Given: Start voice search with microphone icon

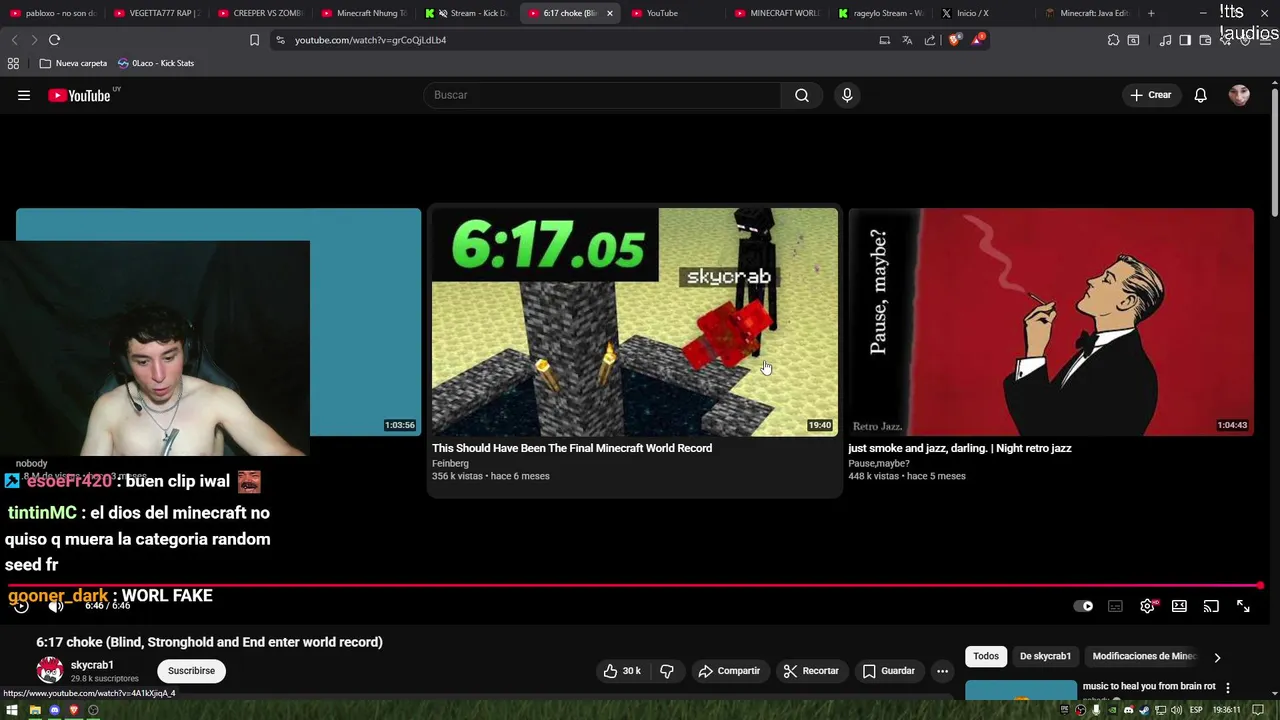Looking at the screenshot, I should (x=847, y=95).
